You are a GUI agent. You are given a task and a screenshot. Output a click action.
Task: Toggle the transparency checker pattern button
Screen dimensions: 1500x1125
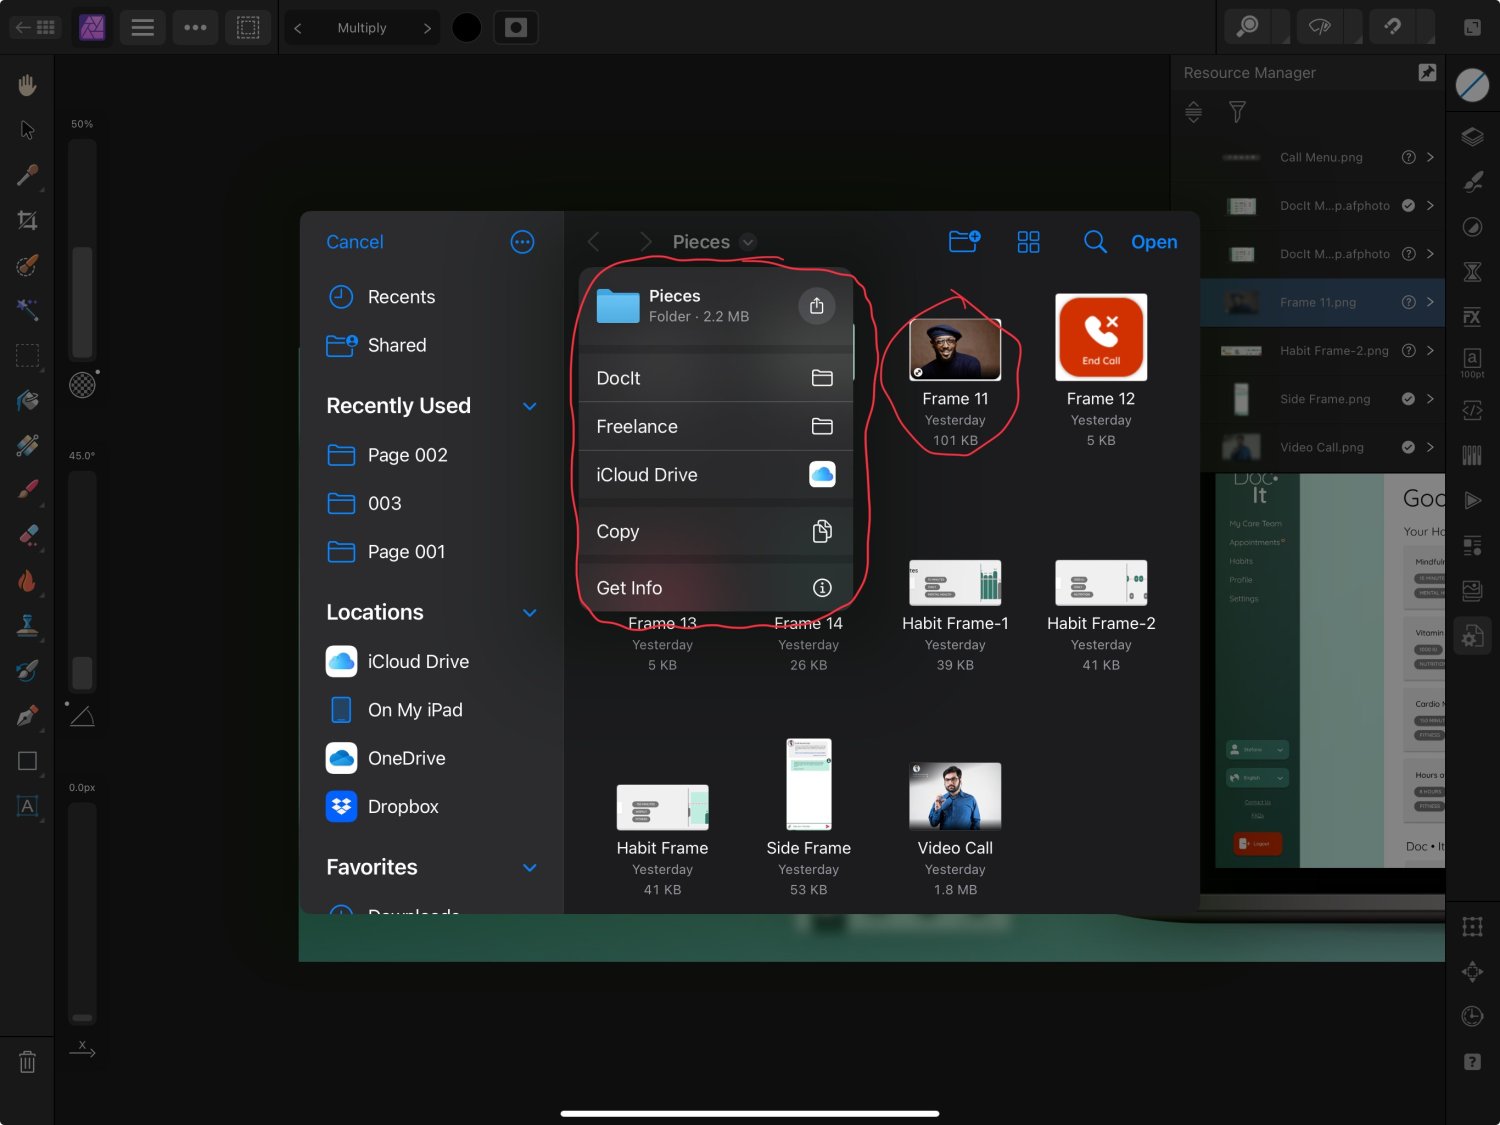coord(82,384)
